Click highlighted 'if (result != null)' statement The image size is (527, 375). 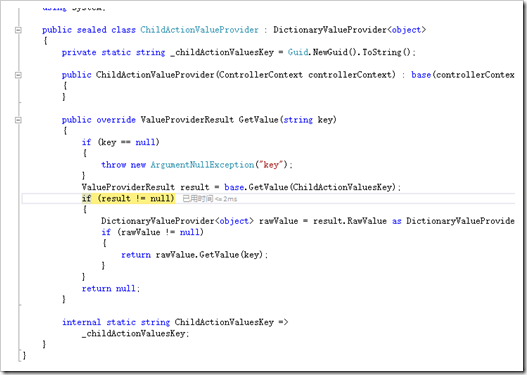128,199
